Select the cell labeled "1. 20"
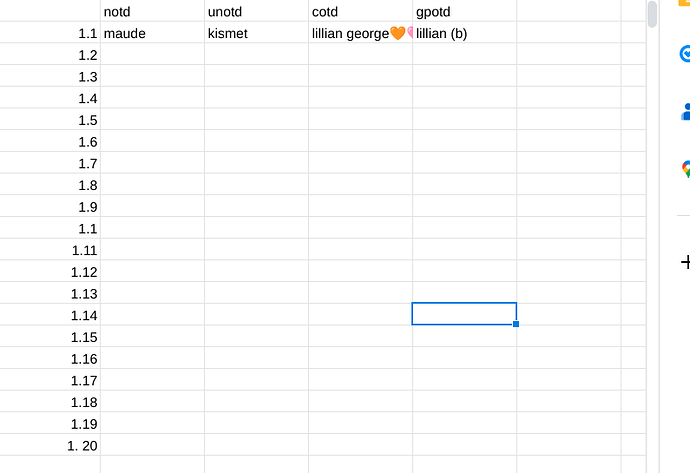 pos(50,445)
